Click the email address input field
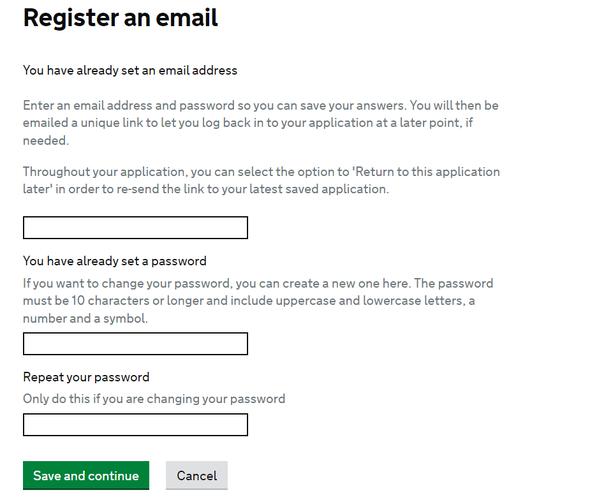The width and height of the screenshot is (606, 500). click(x=135, y=228)
